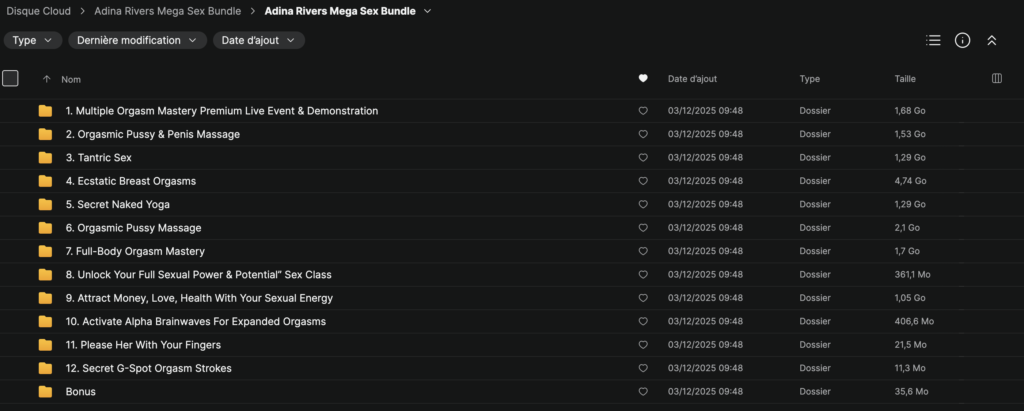Image resolution: width=1024 pixels, height=411 pixels.
Task: Favorite the Full-Body Orgasm Mastery folder
Action: pyautogui.click(x=643, y=252)
